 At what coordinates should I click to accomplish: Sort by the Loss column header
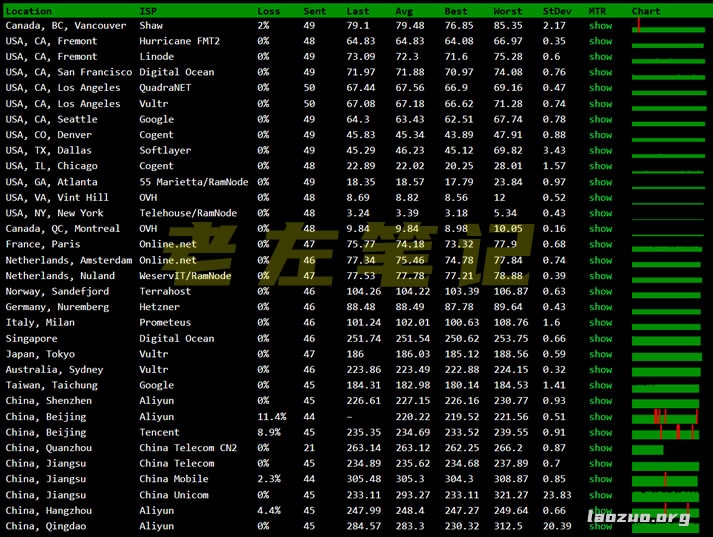coord(268,11)
